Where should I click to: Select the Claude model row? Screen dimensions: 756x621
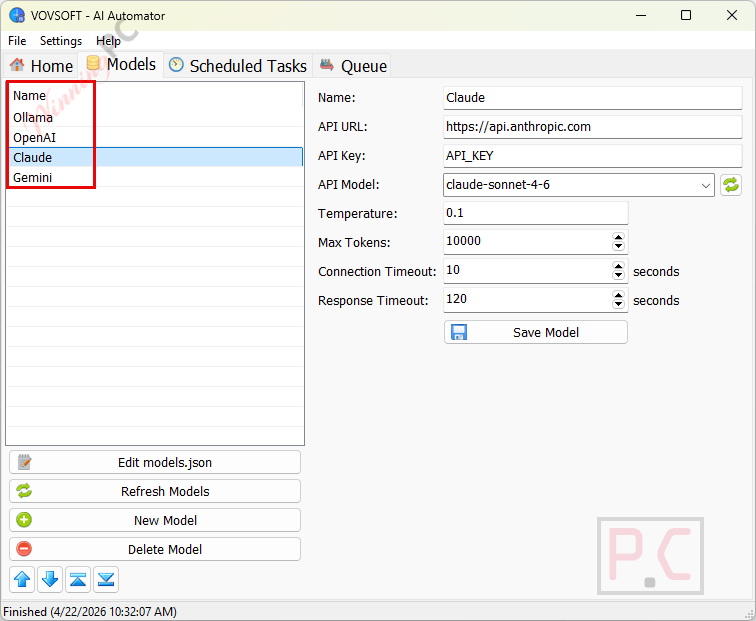point(155,157)
